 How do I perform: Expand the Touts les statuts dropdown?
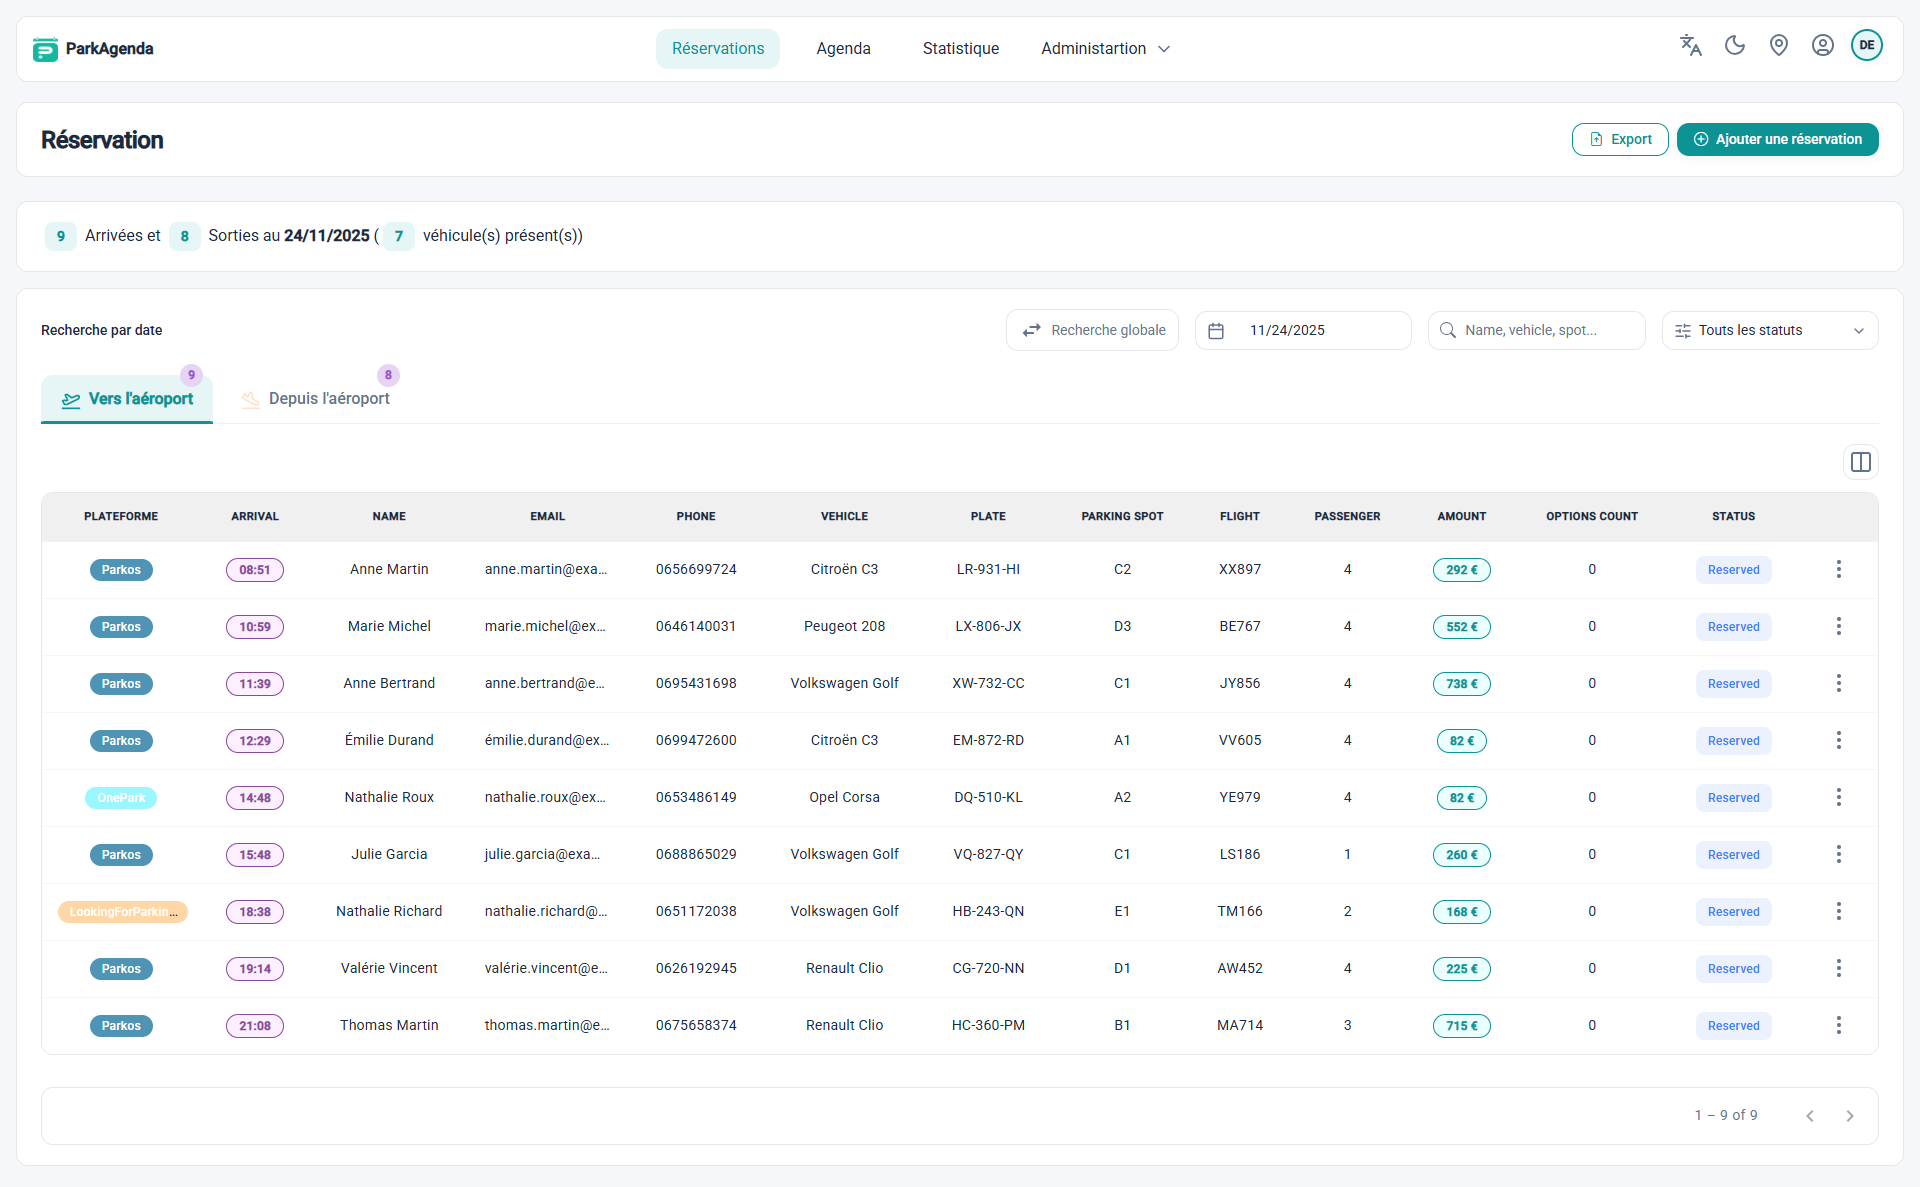coord(1769,330)
